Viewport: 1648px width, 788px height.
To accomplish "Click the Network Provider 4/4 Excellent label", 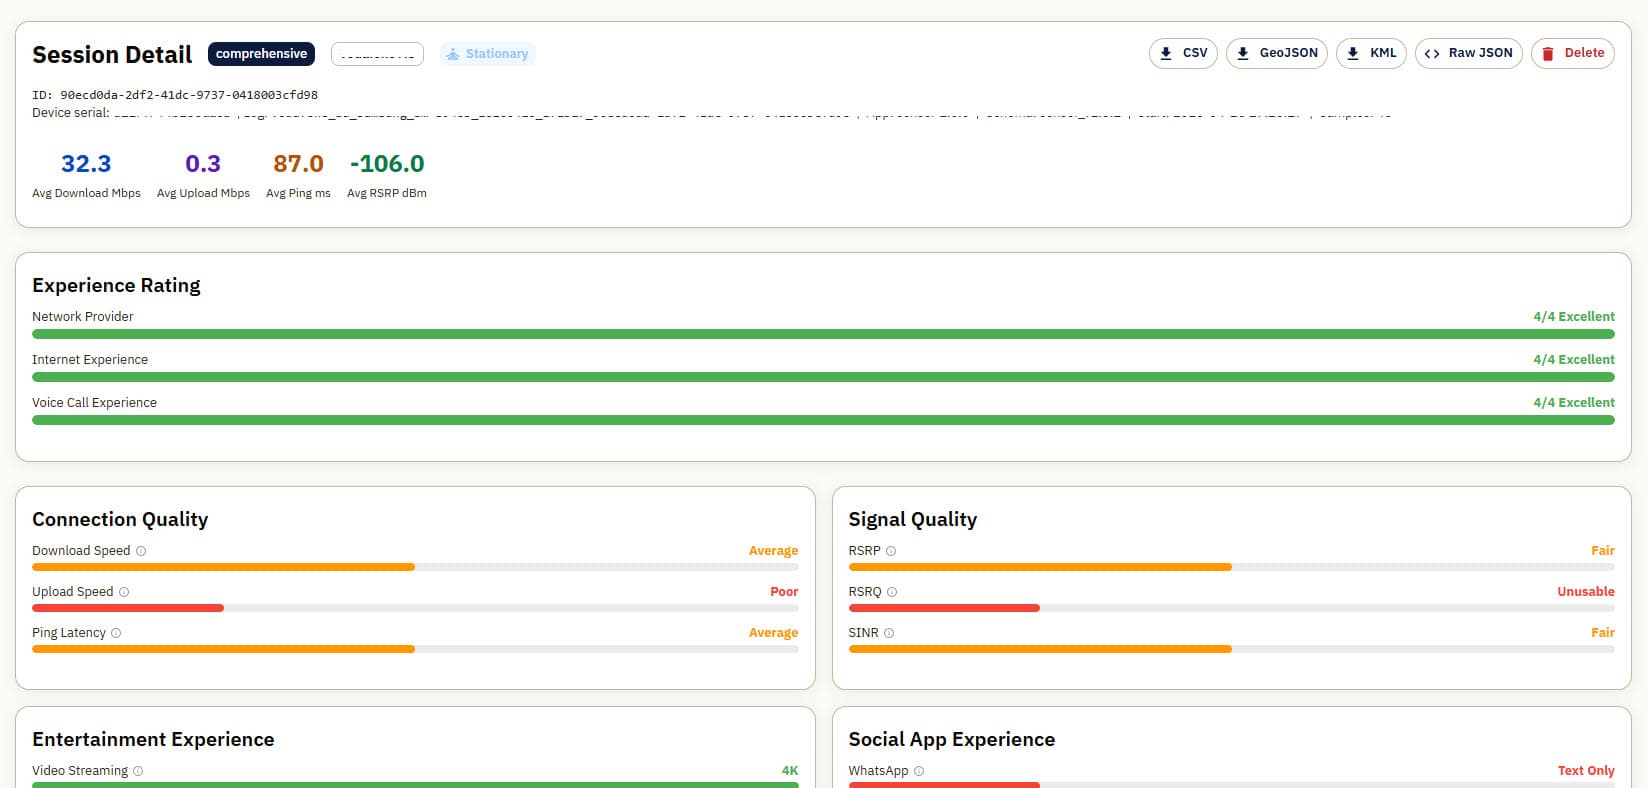I will coord(1574,317).
